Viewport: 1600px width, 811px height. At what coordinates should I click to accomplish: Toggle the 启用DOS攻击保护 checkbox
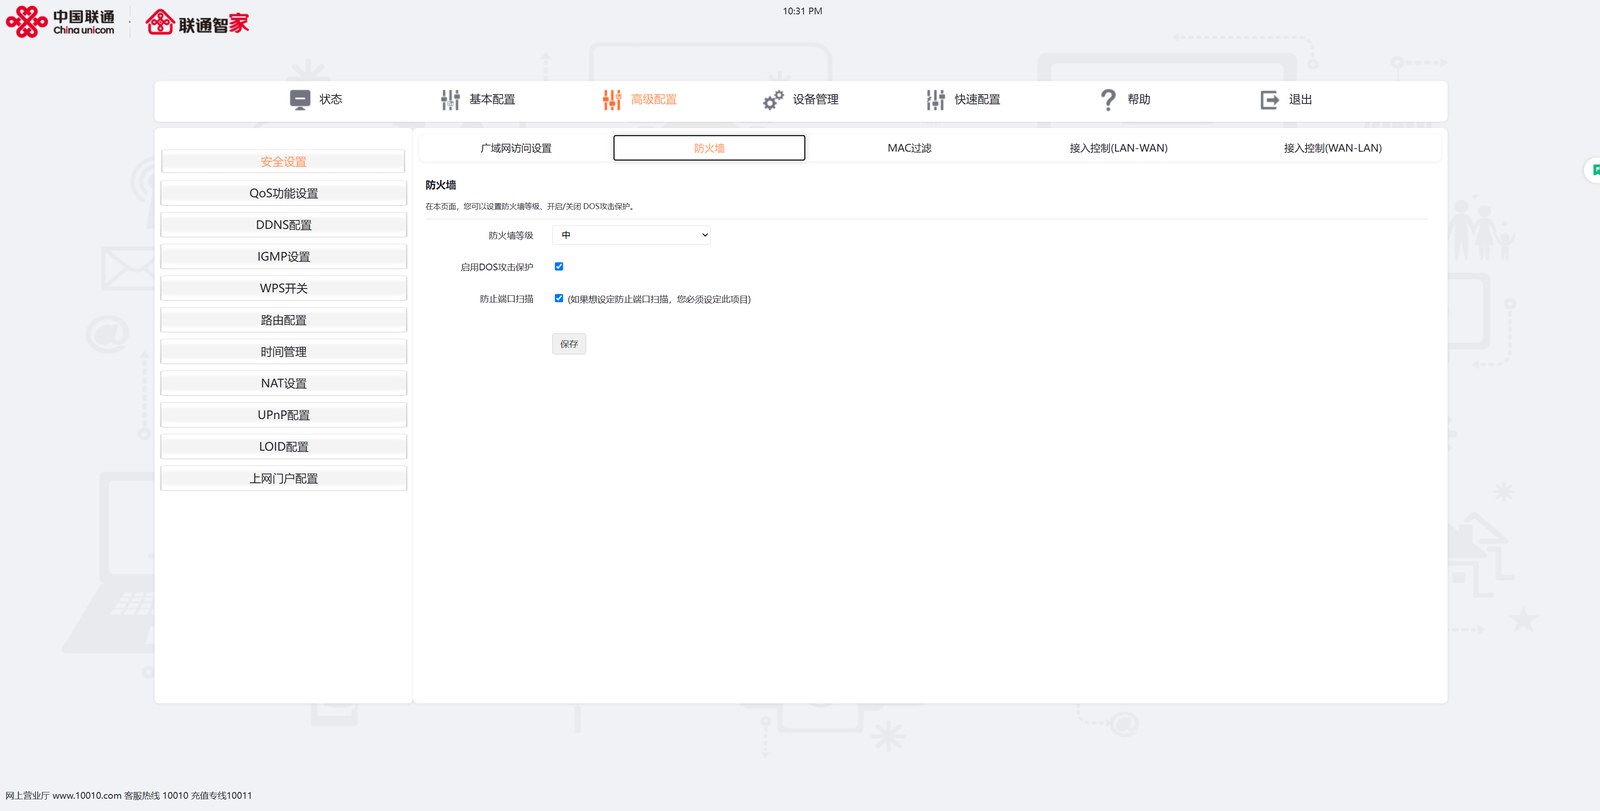[x=559, y=266]
